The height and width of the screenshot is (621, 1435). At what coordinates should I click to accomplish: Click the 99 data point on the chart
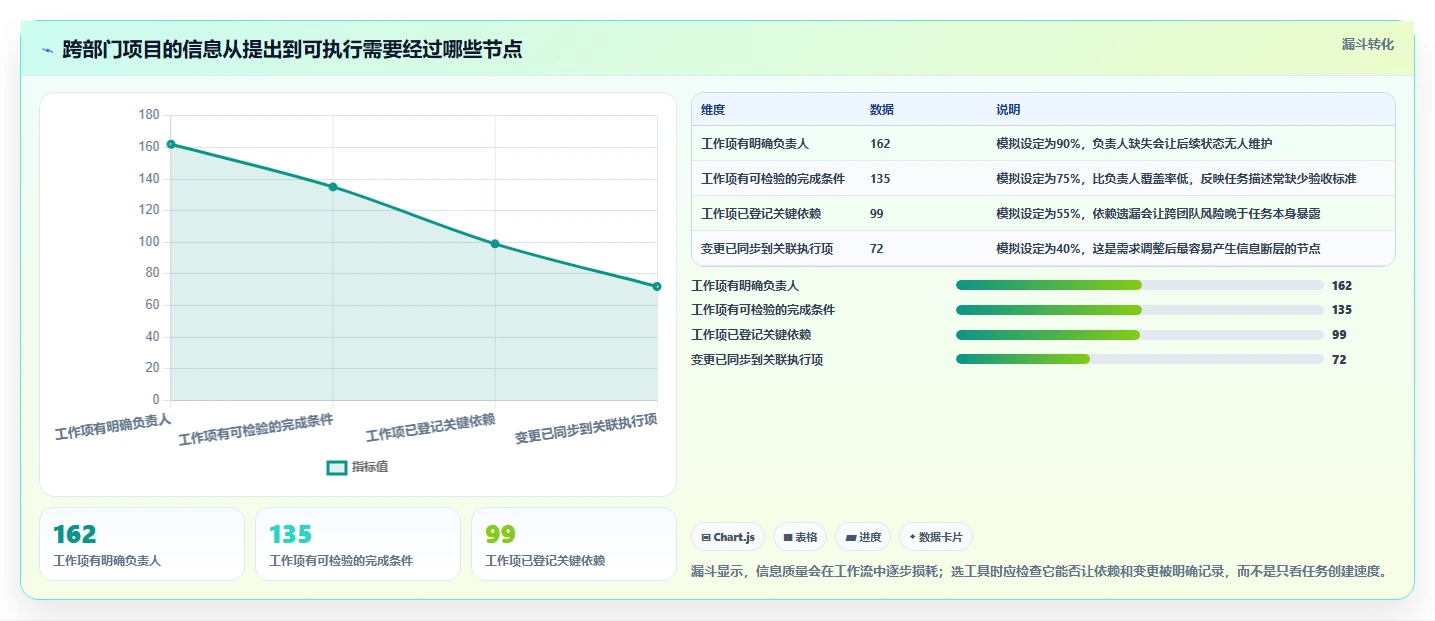pyautogui.click(x=495, y=244)
